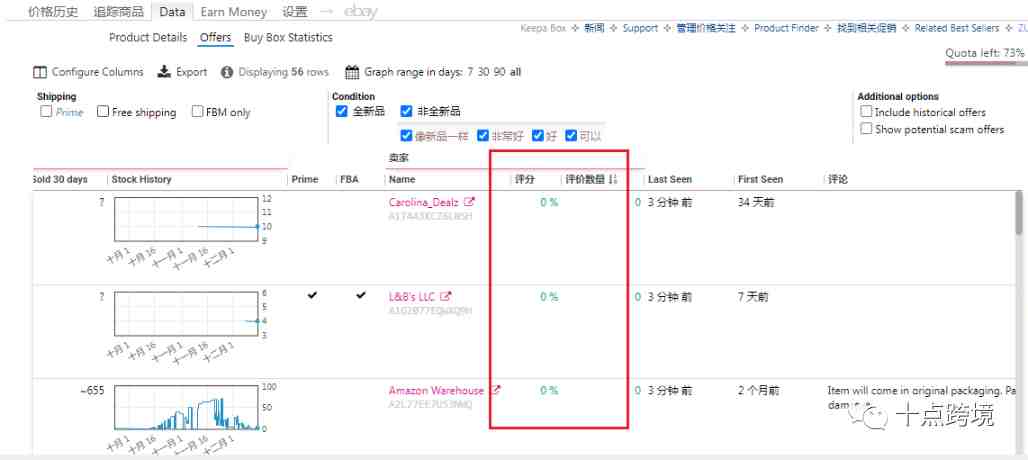Viewport: 1028px width, 460px height.
Task: Open Carolina_Dealz external link icon
Action: tap(469, 202)
